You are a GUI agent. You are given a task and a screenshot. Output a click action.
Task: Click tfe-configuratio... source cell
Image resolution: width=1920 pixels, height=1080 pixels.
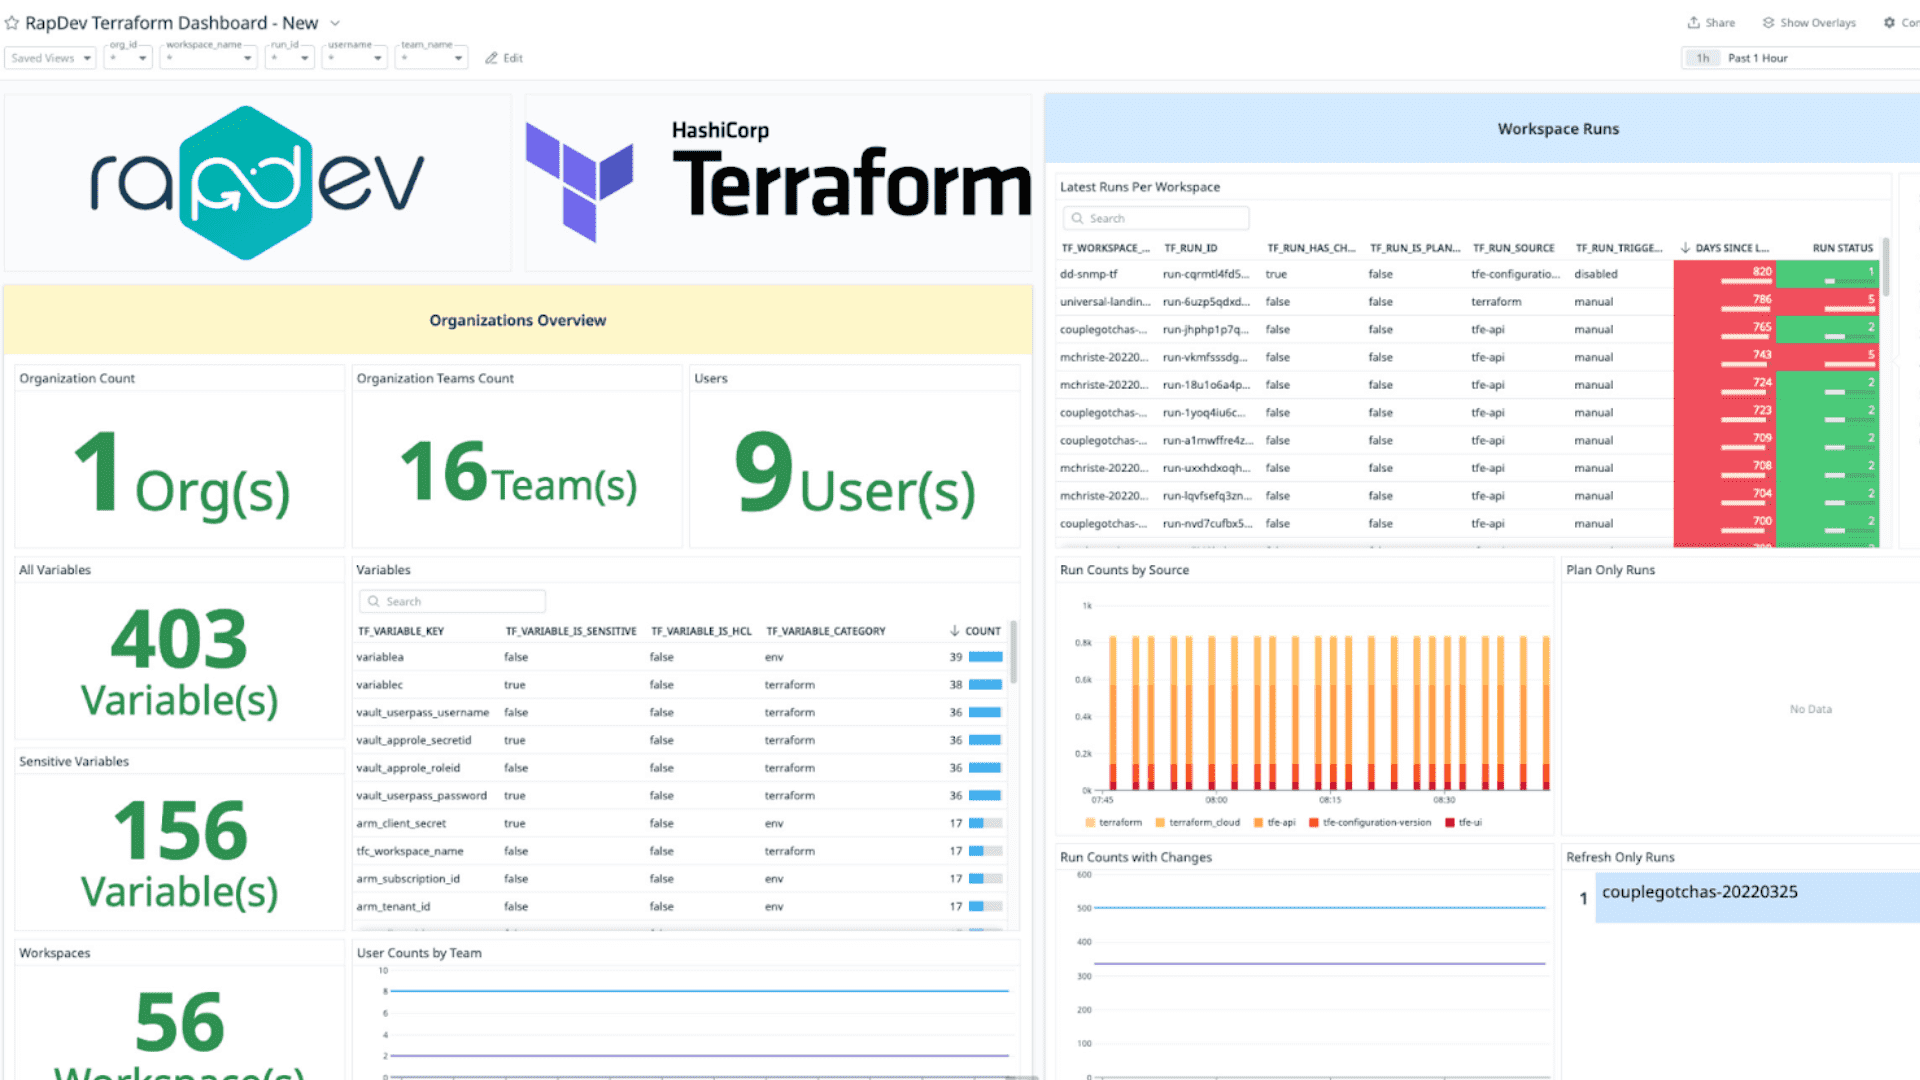coord(1515,274)
